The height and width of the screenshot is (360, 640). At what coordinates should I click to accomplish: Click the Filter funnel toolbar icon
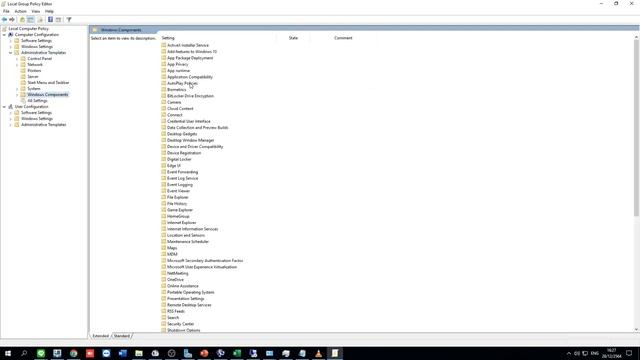click(x=69, y=20)
